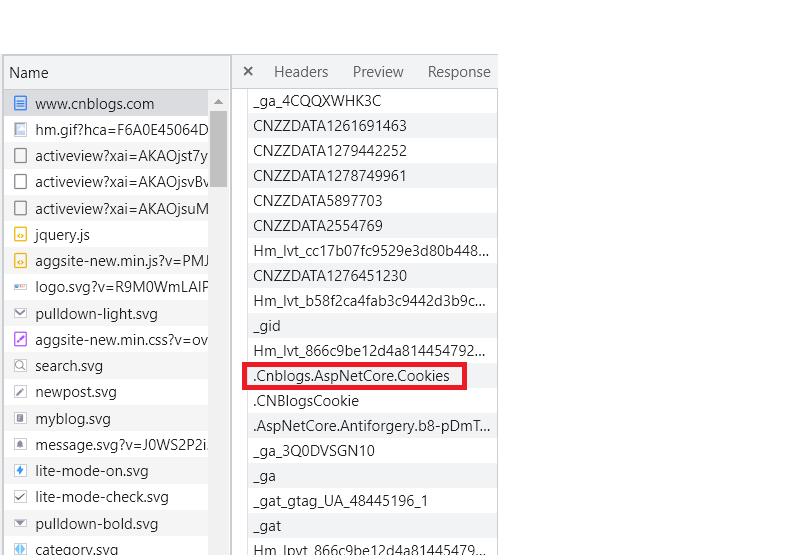Viewport: 790px width, 555px height.
Task: Select the hm.gif?hca=F6A0E45064D request
Action: [106, 129]
